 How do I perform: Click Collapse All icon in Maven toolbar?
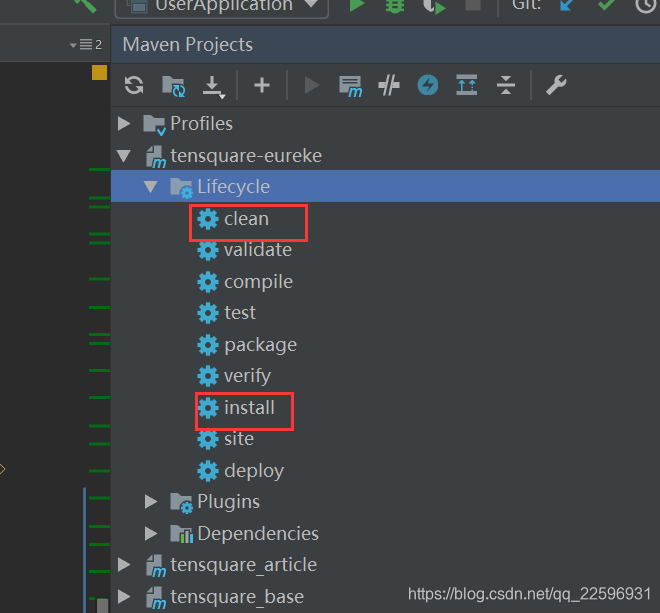(506, 85)
